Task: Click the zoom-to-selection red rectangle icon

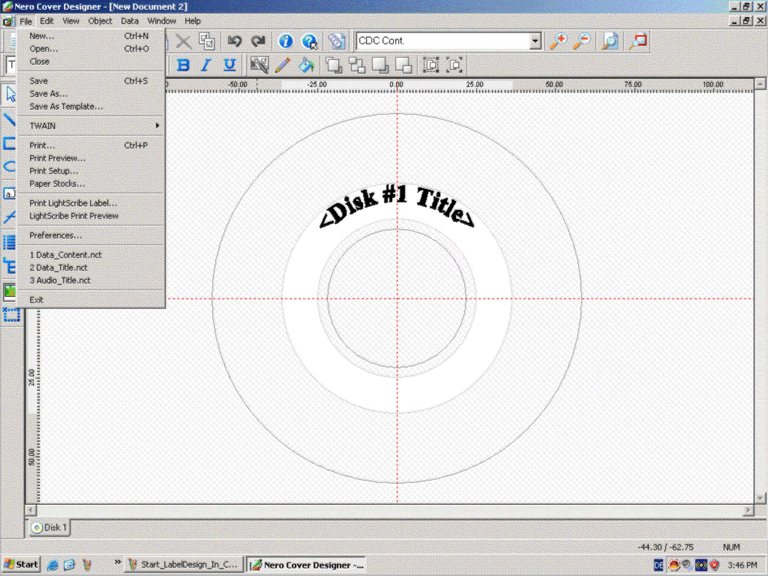Action: coord(638,41)
